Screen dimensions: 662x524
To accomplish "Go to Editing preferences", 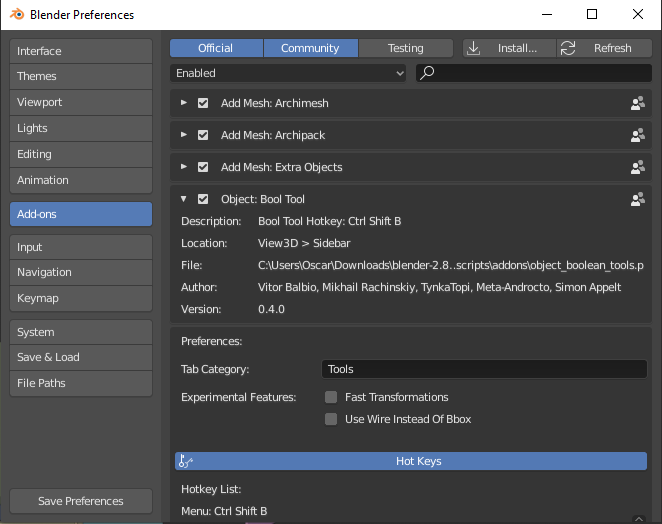I will [81, 154].
